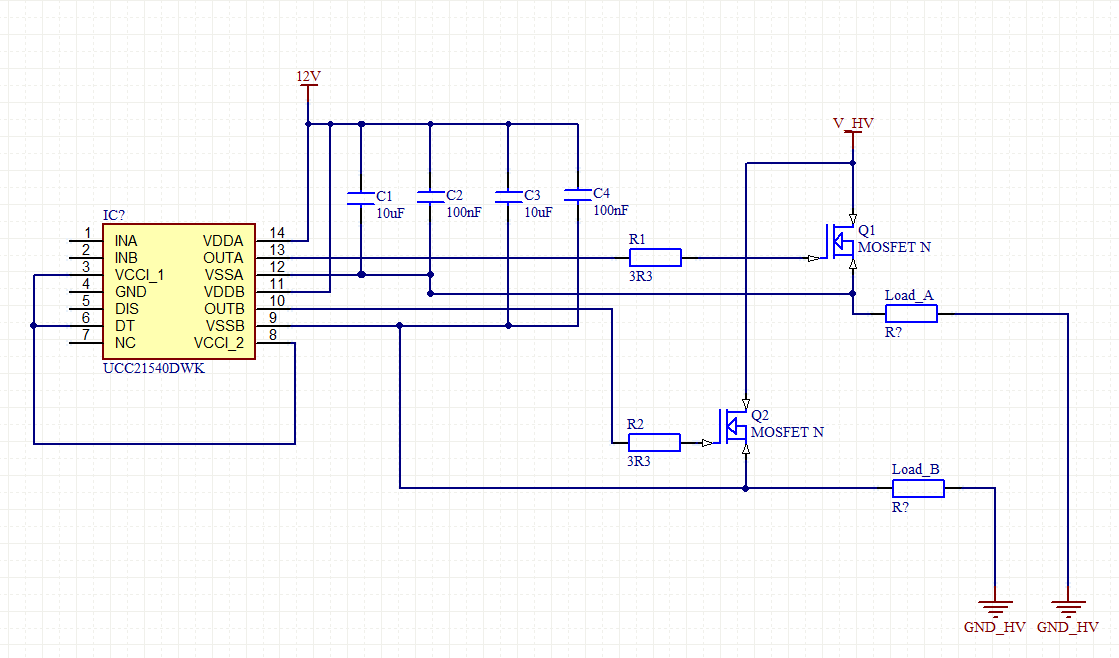
Task: Select capacitor C3 symbol
Action: pos(509,198)
